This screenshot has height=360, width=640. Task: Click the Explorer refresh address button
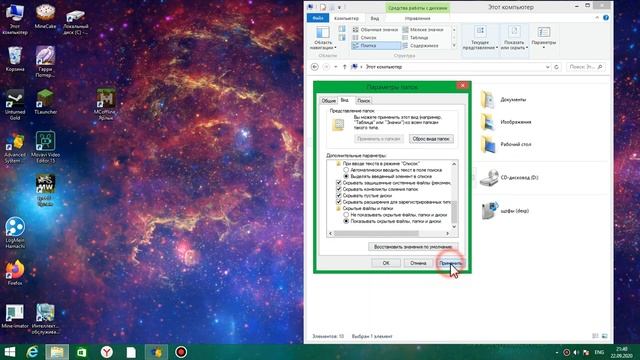pos(556,67)
